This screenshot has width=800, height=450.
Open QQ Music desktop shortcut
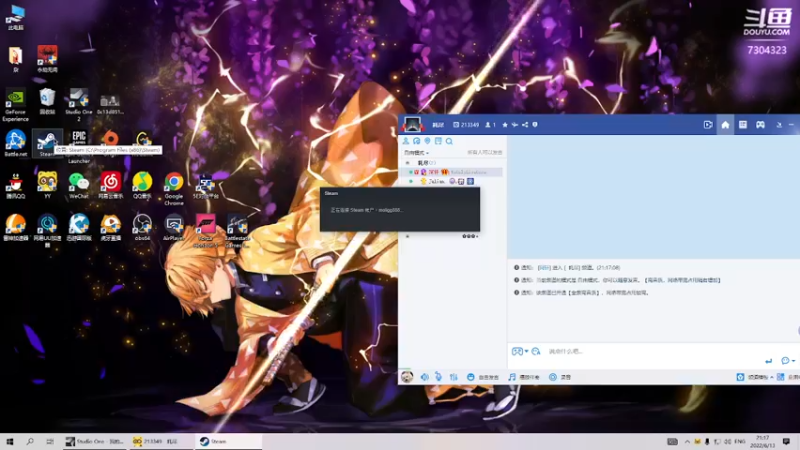pos(142,186)
